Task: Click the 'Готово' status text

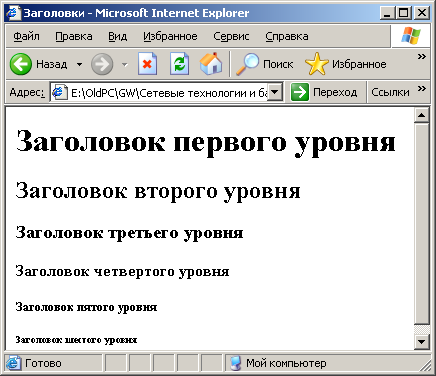Action: pyautogui.click(x=43, y=363)
